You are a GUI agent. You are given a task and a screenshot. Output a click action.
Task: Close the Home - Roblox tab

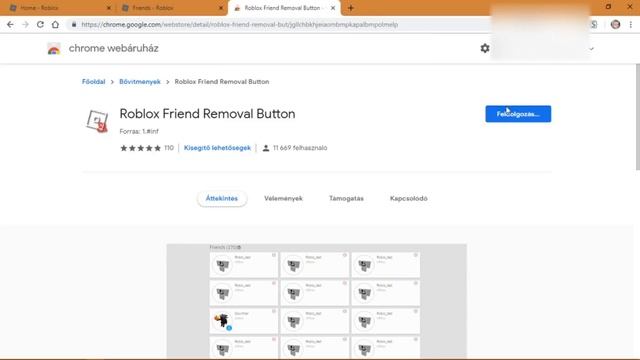[x=109, y=8]
